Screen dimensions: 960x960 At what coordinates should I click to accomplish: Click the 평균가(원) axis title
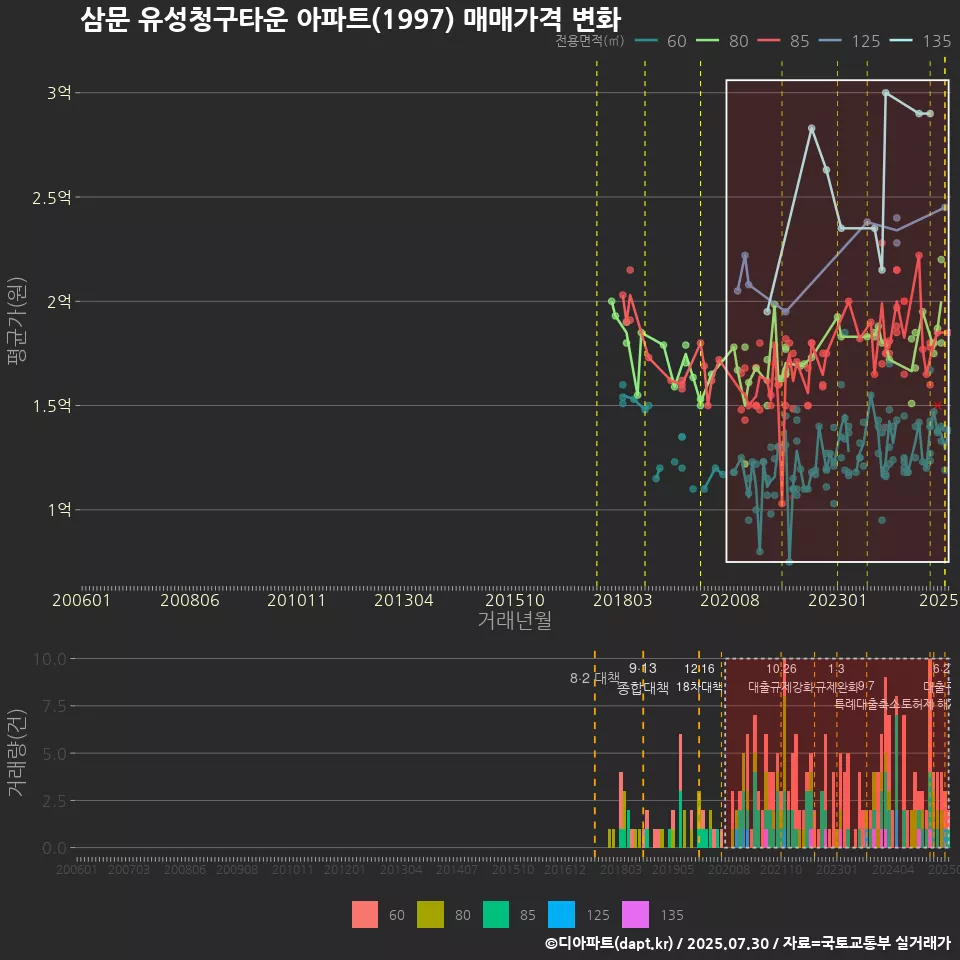[17, 321]
